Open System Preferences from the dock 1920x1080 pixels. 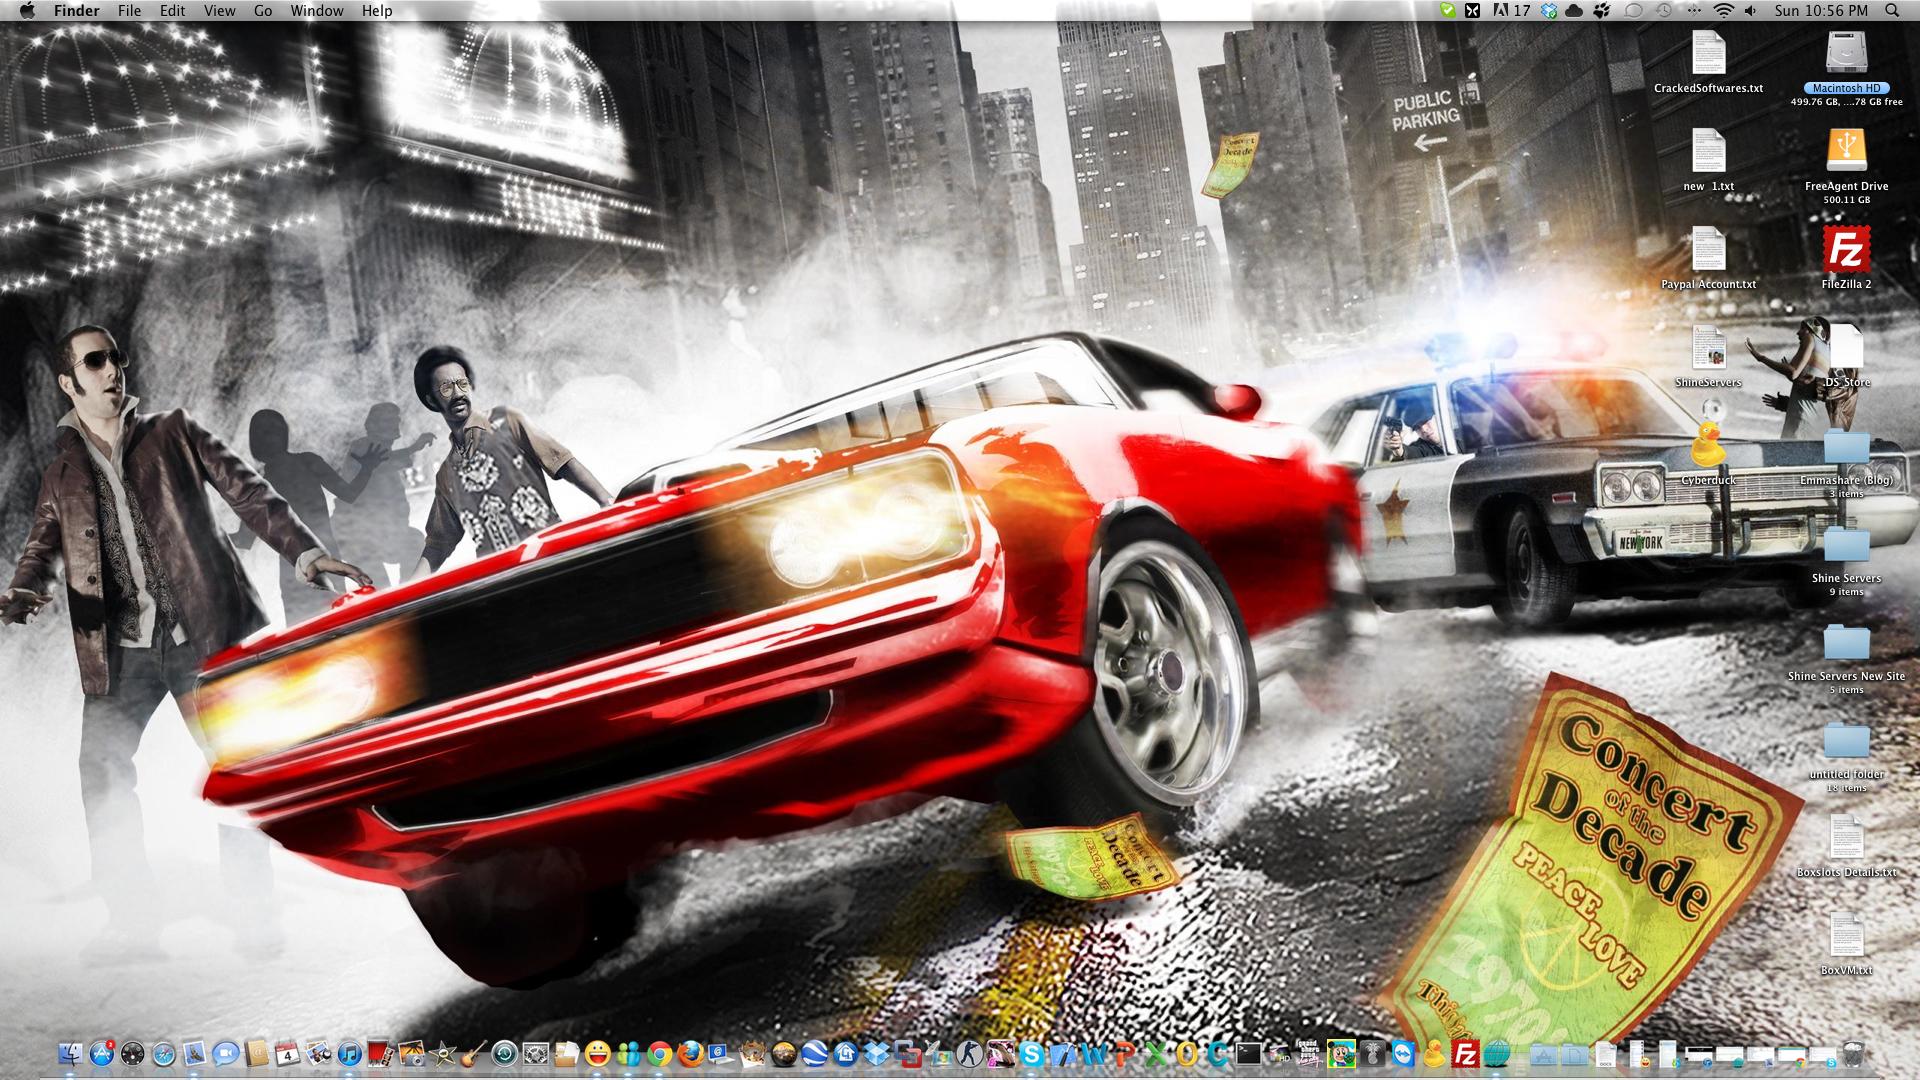[536, 1053]
